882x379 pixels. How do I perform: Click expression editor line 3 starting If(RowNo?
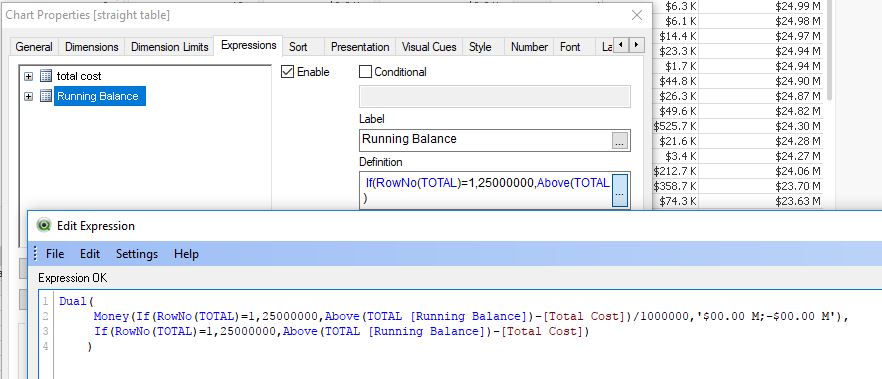point(341,331)
